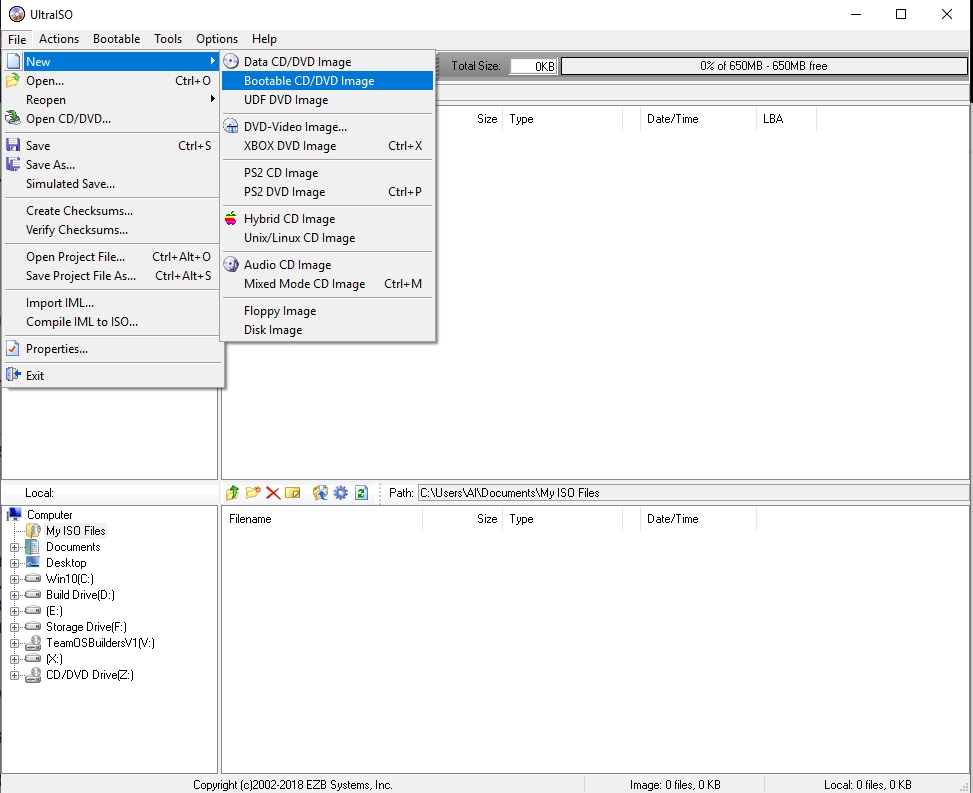Open the Actions menu
Image resolution: width=973 pixels, height=793 pixels.
point(59,38)
